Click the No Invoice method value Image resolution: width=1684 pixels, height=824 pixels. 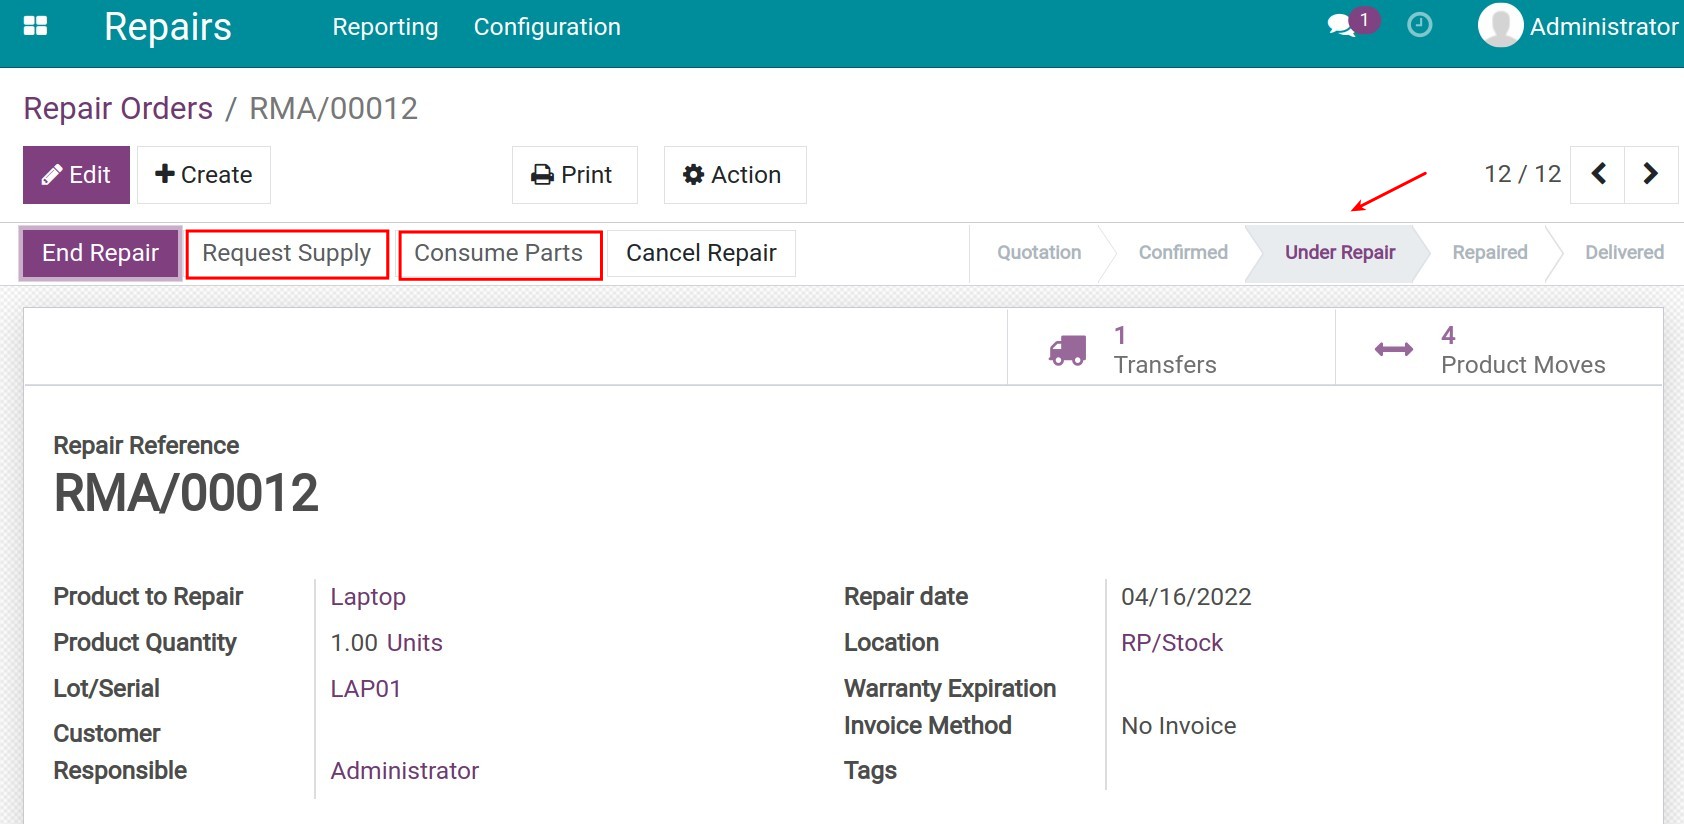pos(1178,726)
